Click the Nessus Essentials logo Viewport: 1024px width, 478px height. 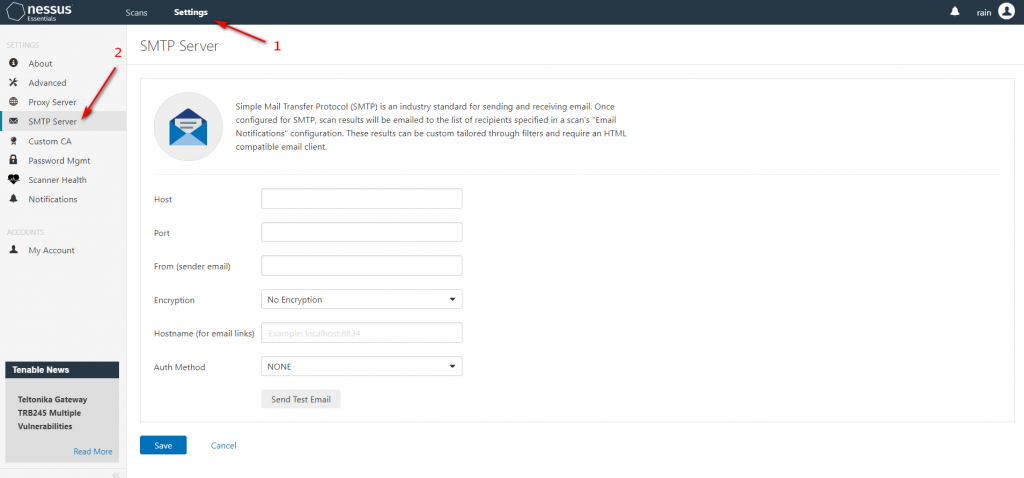point(39,12)
